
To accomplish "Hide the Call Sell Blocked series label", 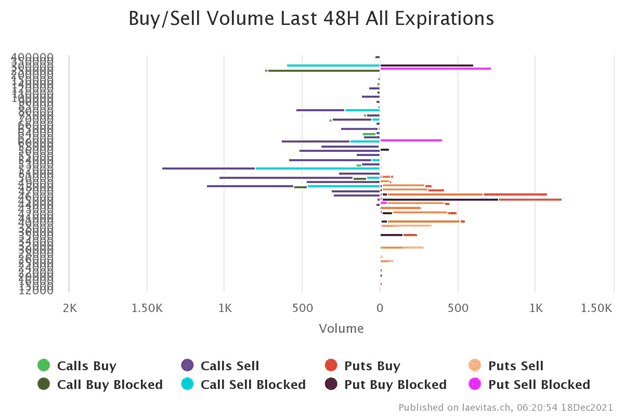I will 253,385.
